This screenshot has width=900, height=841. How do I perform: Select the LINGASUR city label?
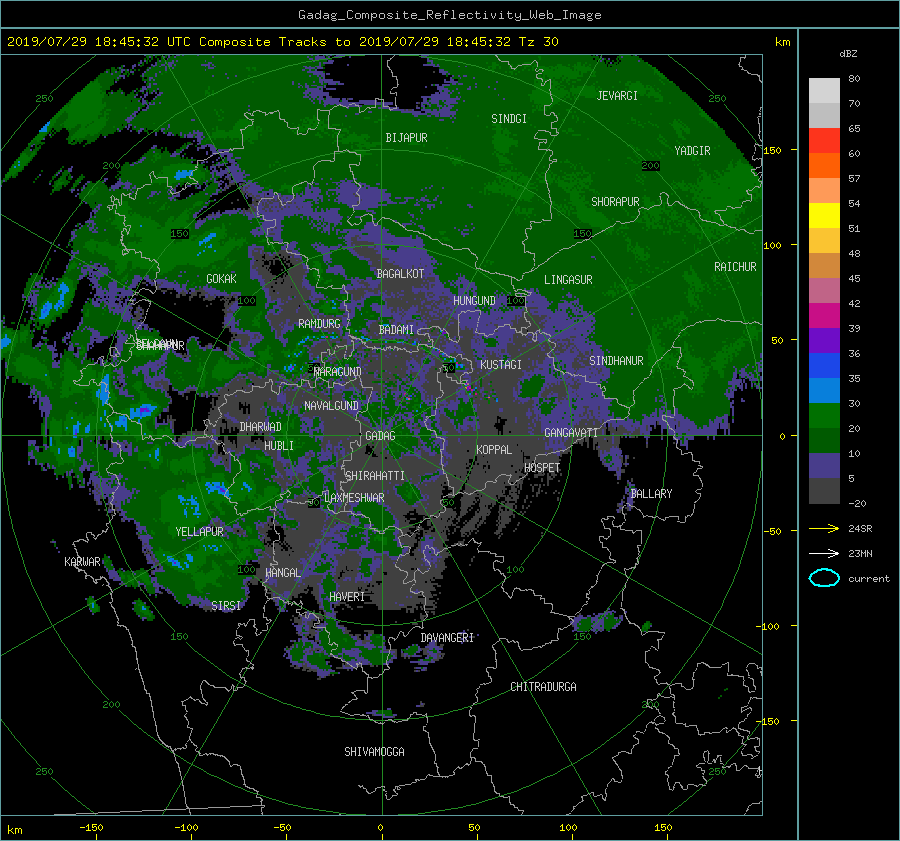point(568,280)
